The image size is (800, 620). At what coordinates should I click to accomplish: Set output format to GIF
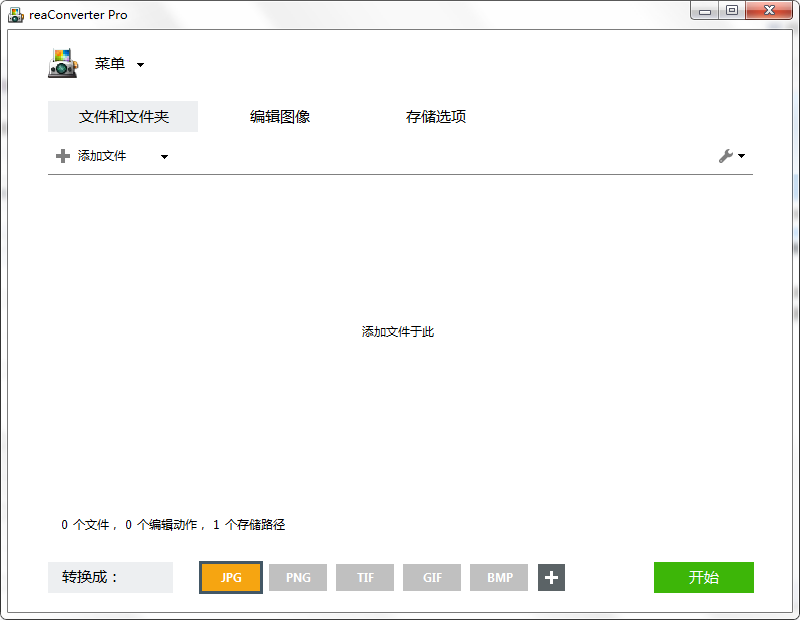[x=432, y=578]
